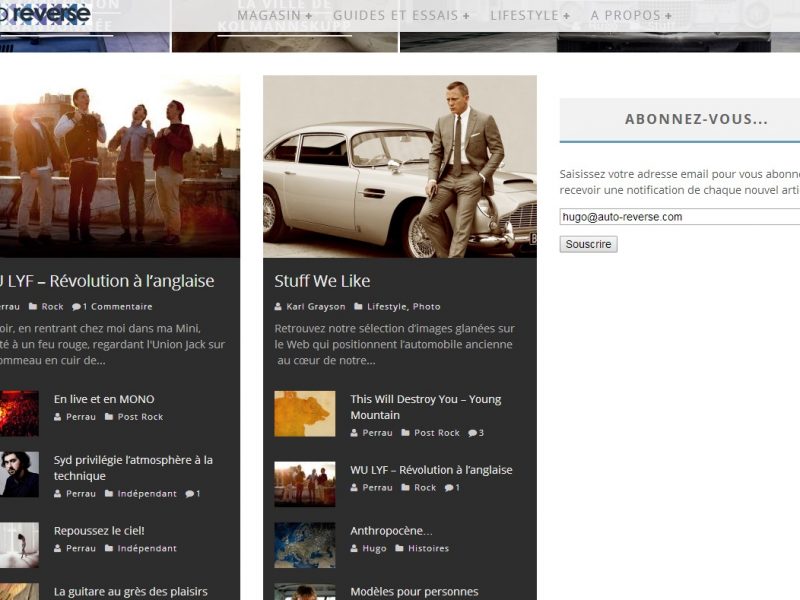
Task: Click the email address input field
Action: (680, 217)
